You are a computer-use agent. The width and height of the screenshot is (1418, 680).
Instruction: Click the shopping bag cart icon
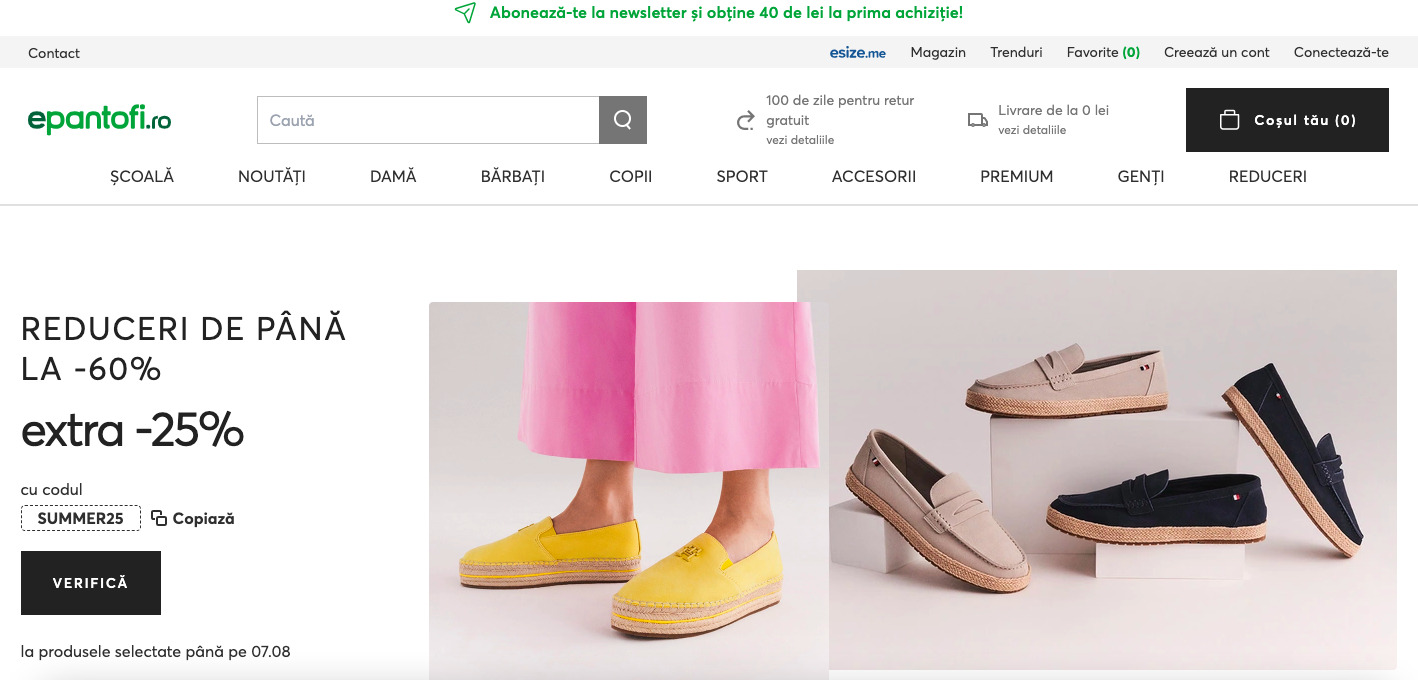click(x=1229, y=120)
